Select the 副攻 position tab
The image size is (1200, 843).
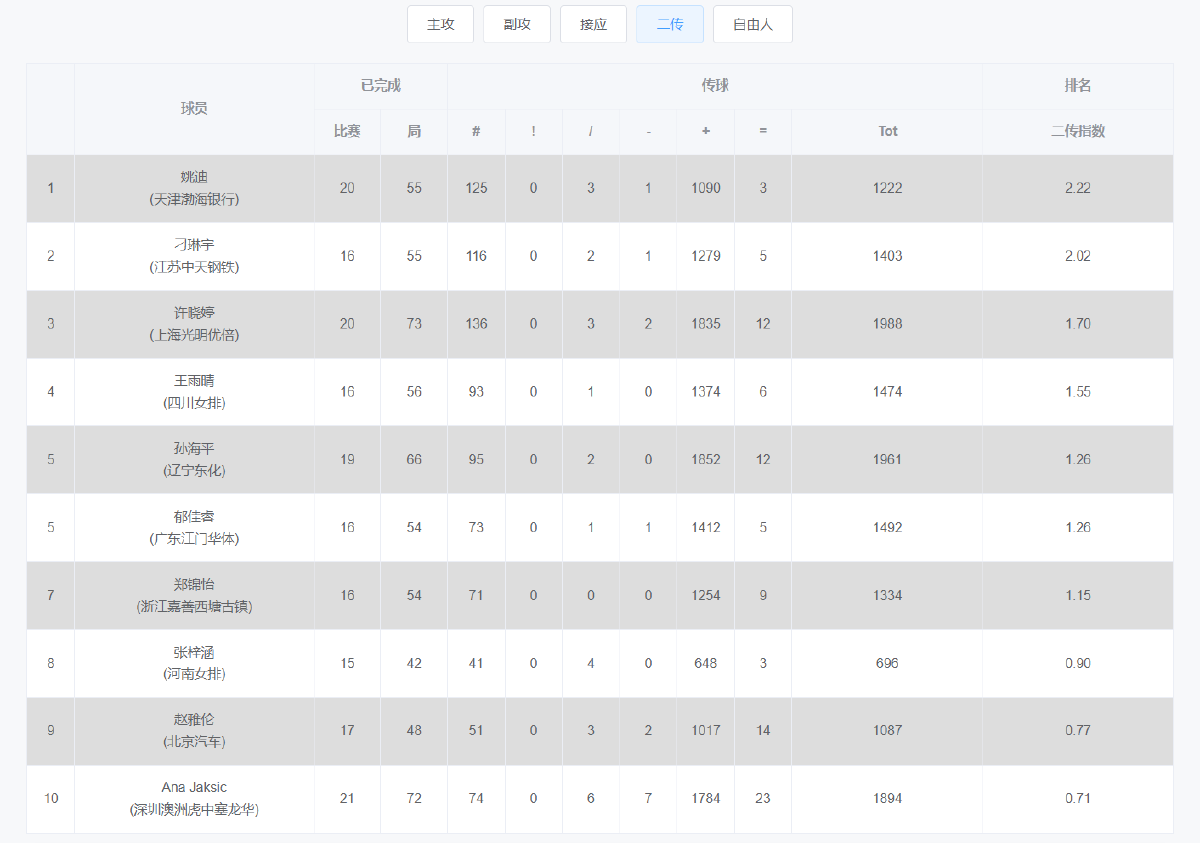[x=516, y=25]
